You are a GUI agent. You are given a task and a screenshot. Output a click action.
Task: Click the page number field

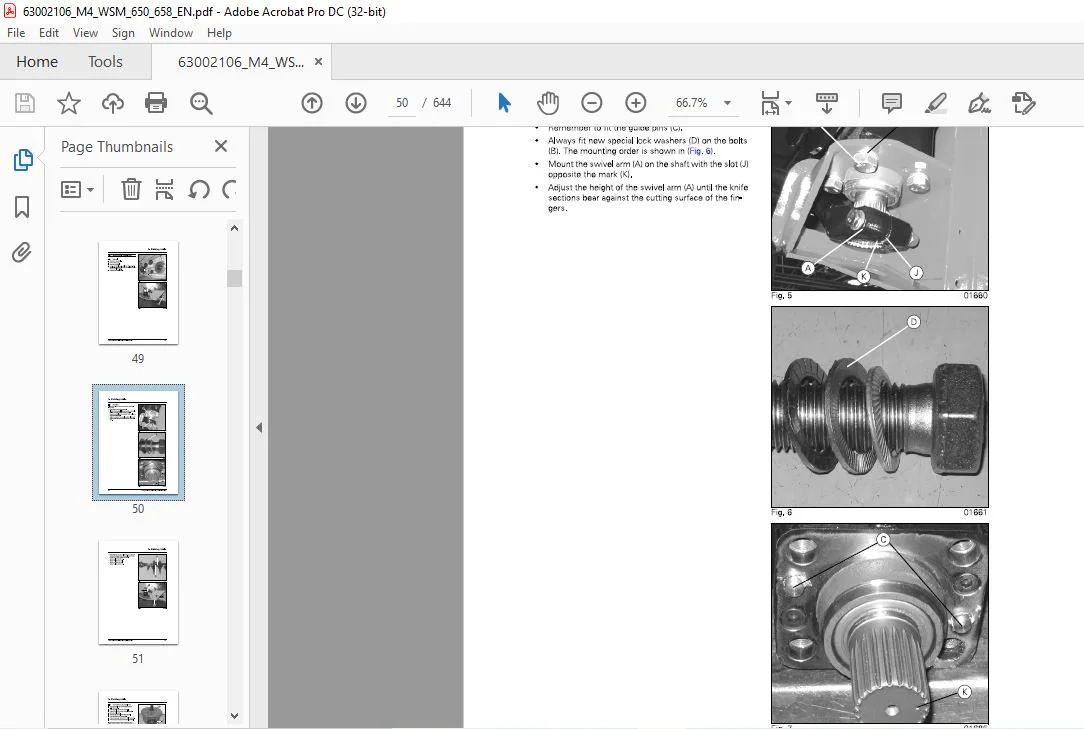point(402,103)
